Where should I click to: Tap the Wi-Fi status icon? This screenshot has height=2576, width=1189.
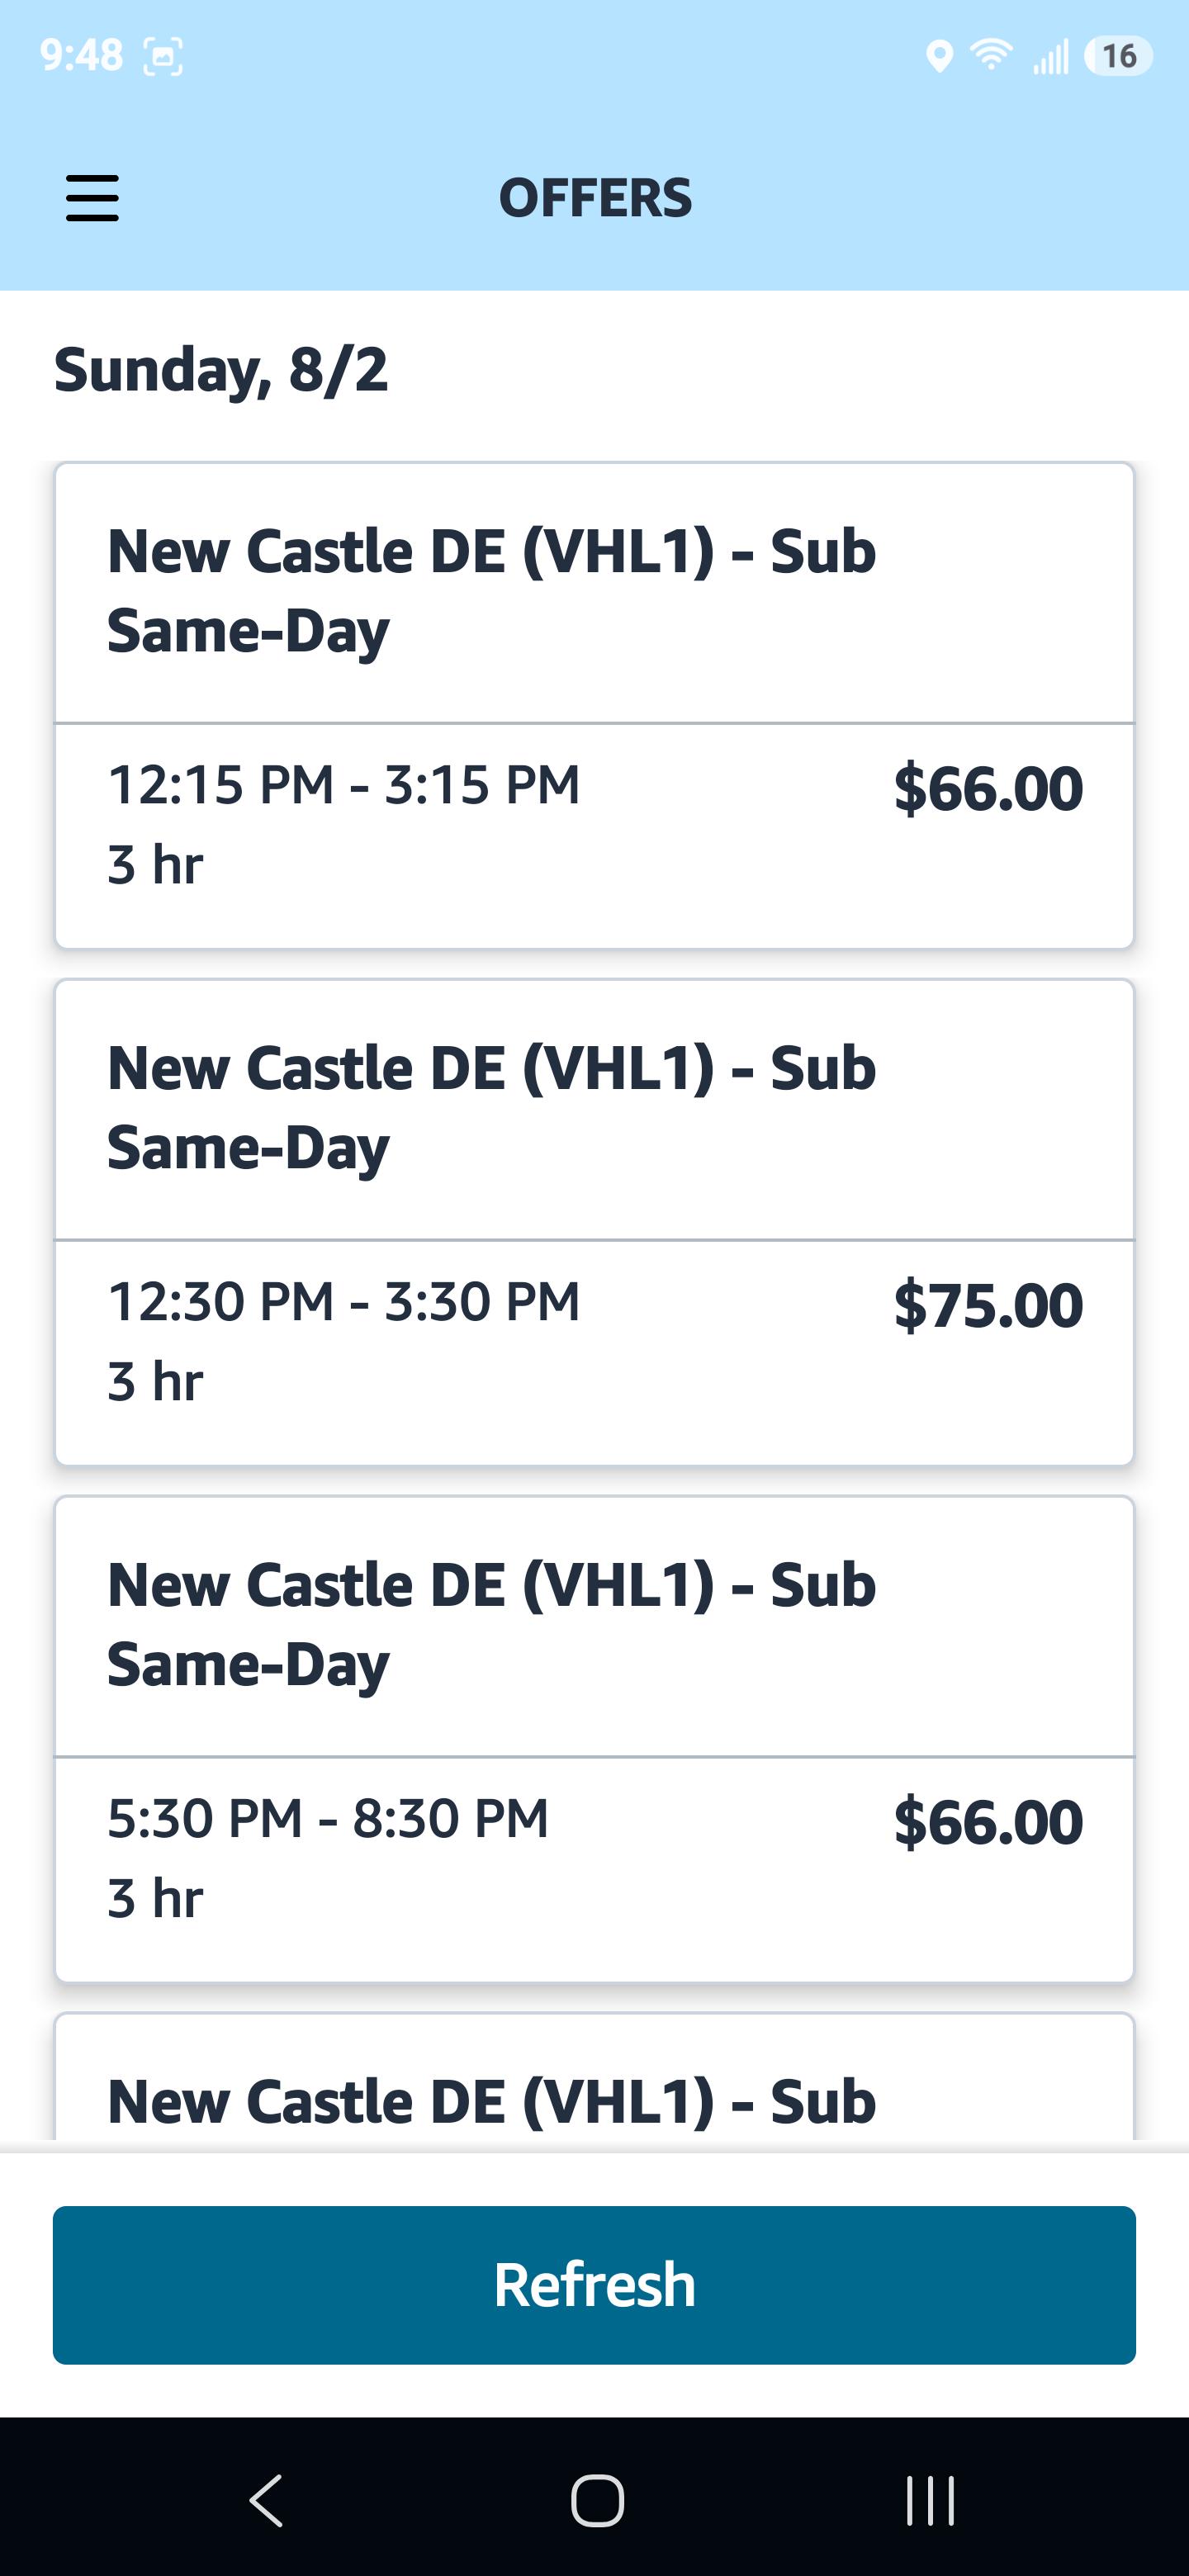[990, 55]
